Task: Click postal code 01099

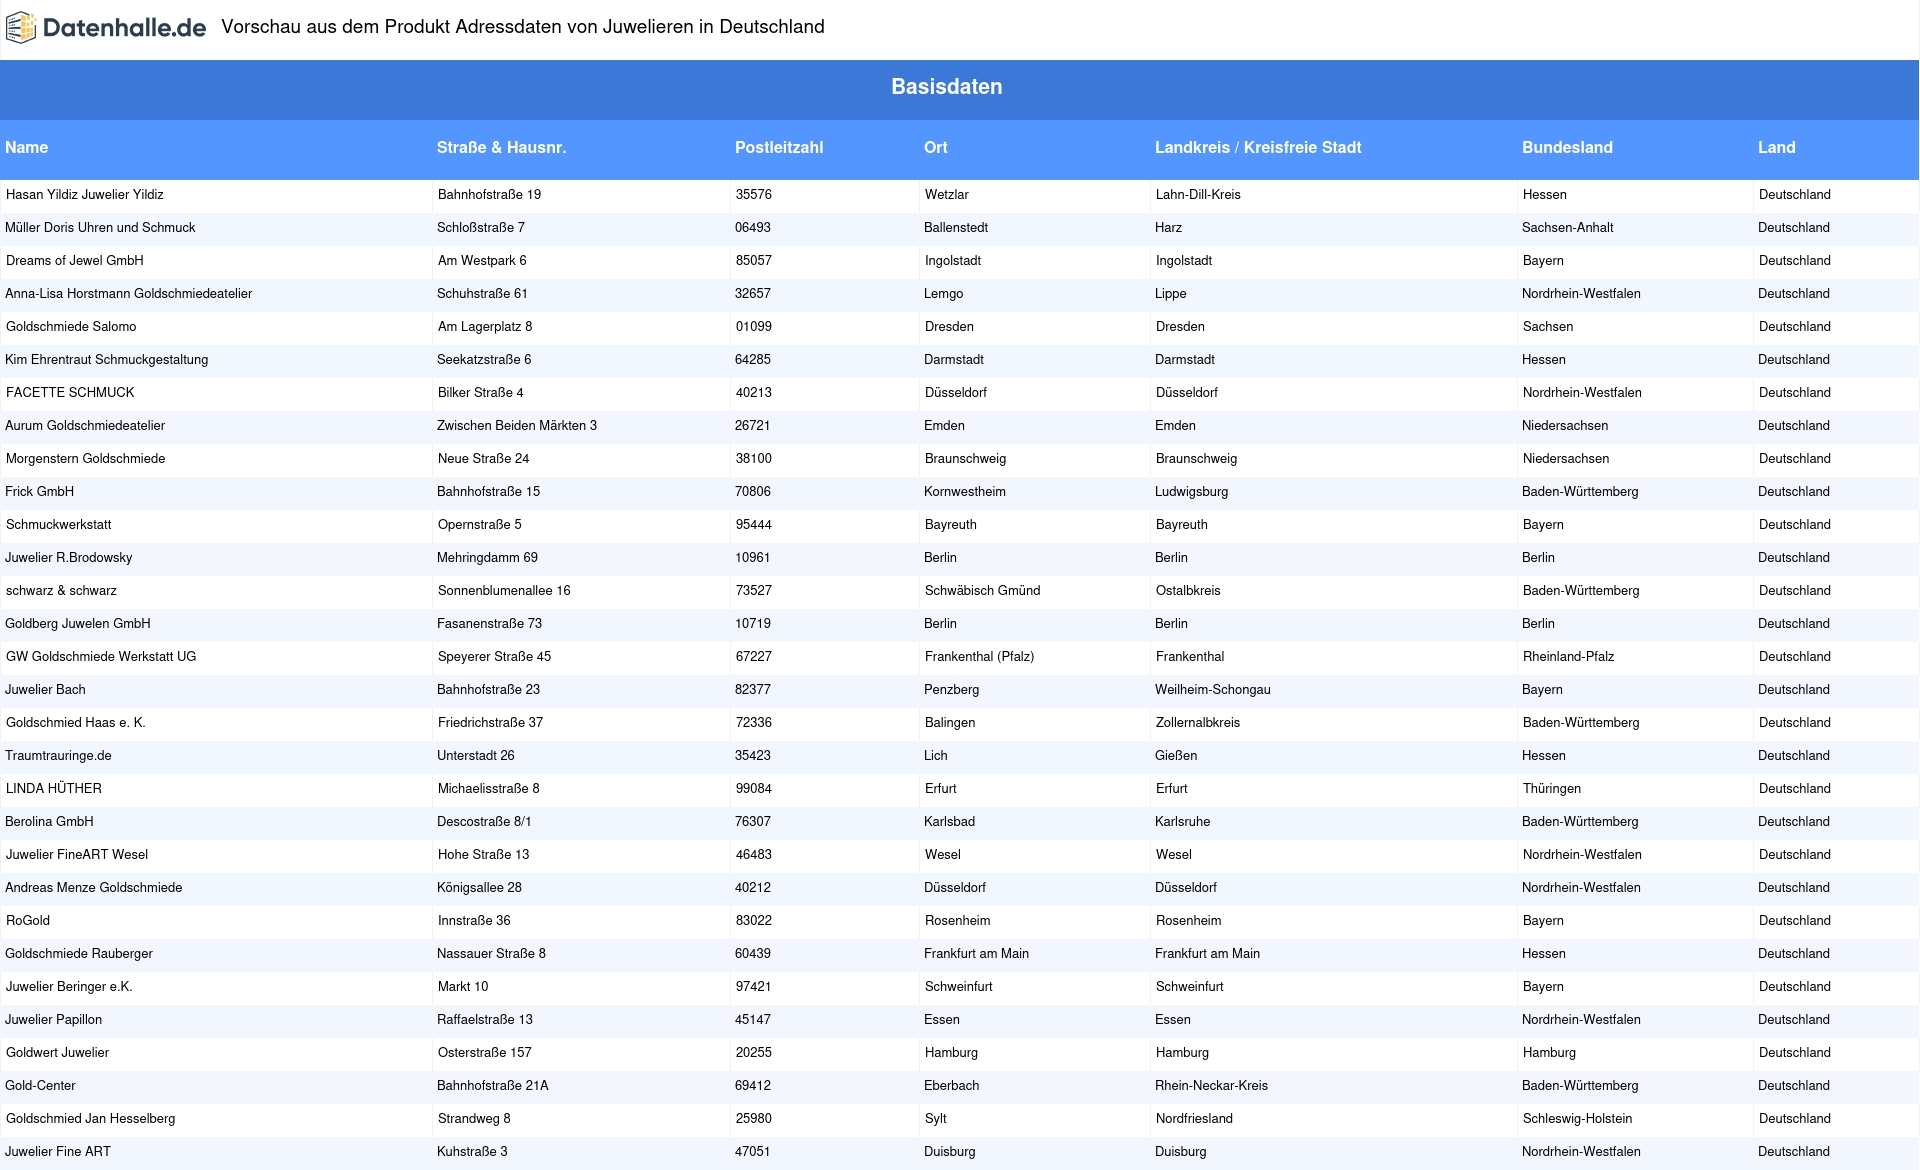Action: (x=754, y=327)
